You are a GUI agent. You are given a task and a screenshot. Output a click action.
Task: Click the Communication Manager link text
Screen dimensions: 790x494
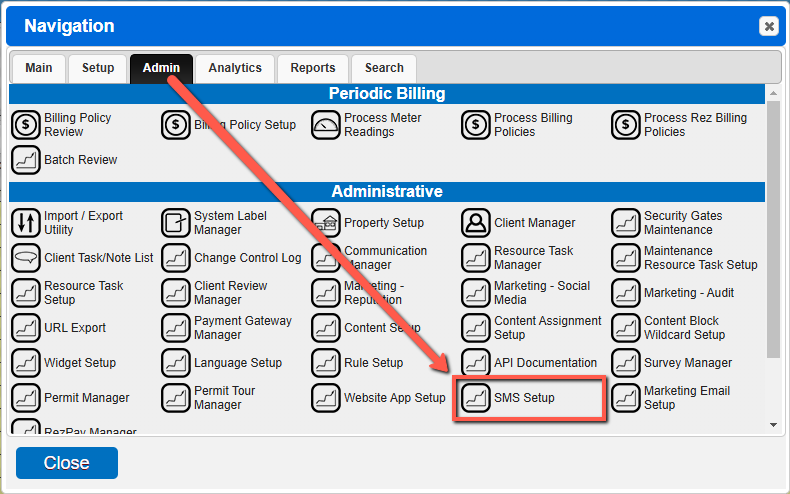click(385, 258)
